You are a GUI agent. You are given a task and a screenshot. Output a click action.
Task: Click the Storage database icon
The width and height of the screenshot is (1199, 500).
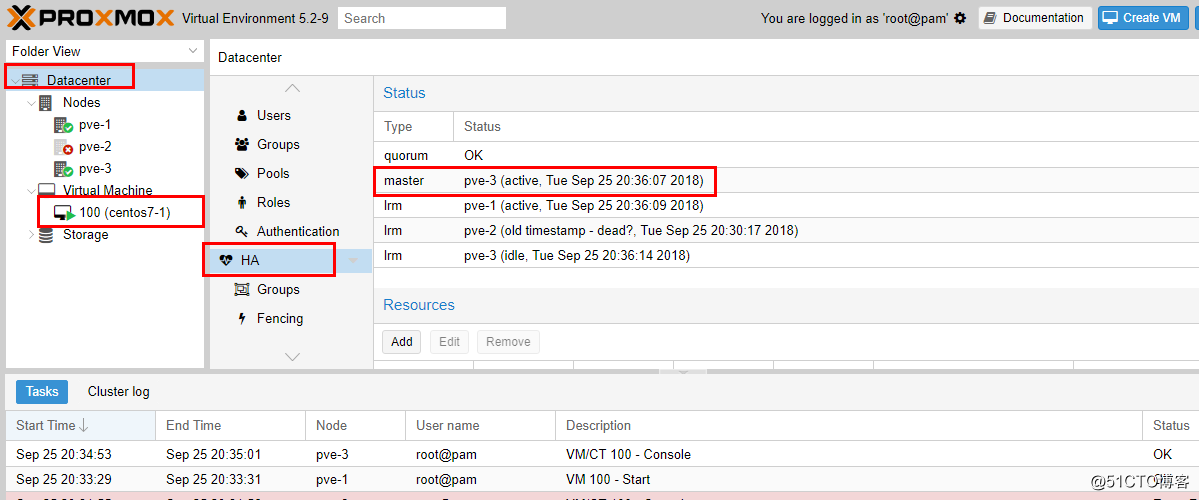point(46,235)
